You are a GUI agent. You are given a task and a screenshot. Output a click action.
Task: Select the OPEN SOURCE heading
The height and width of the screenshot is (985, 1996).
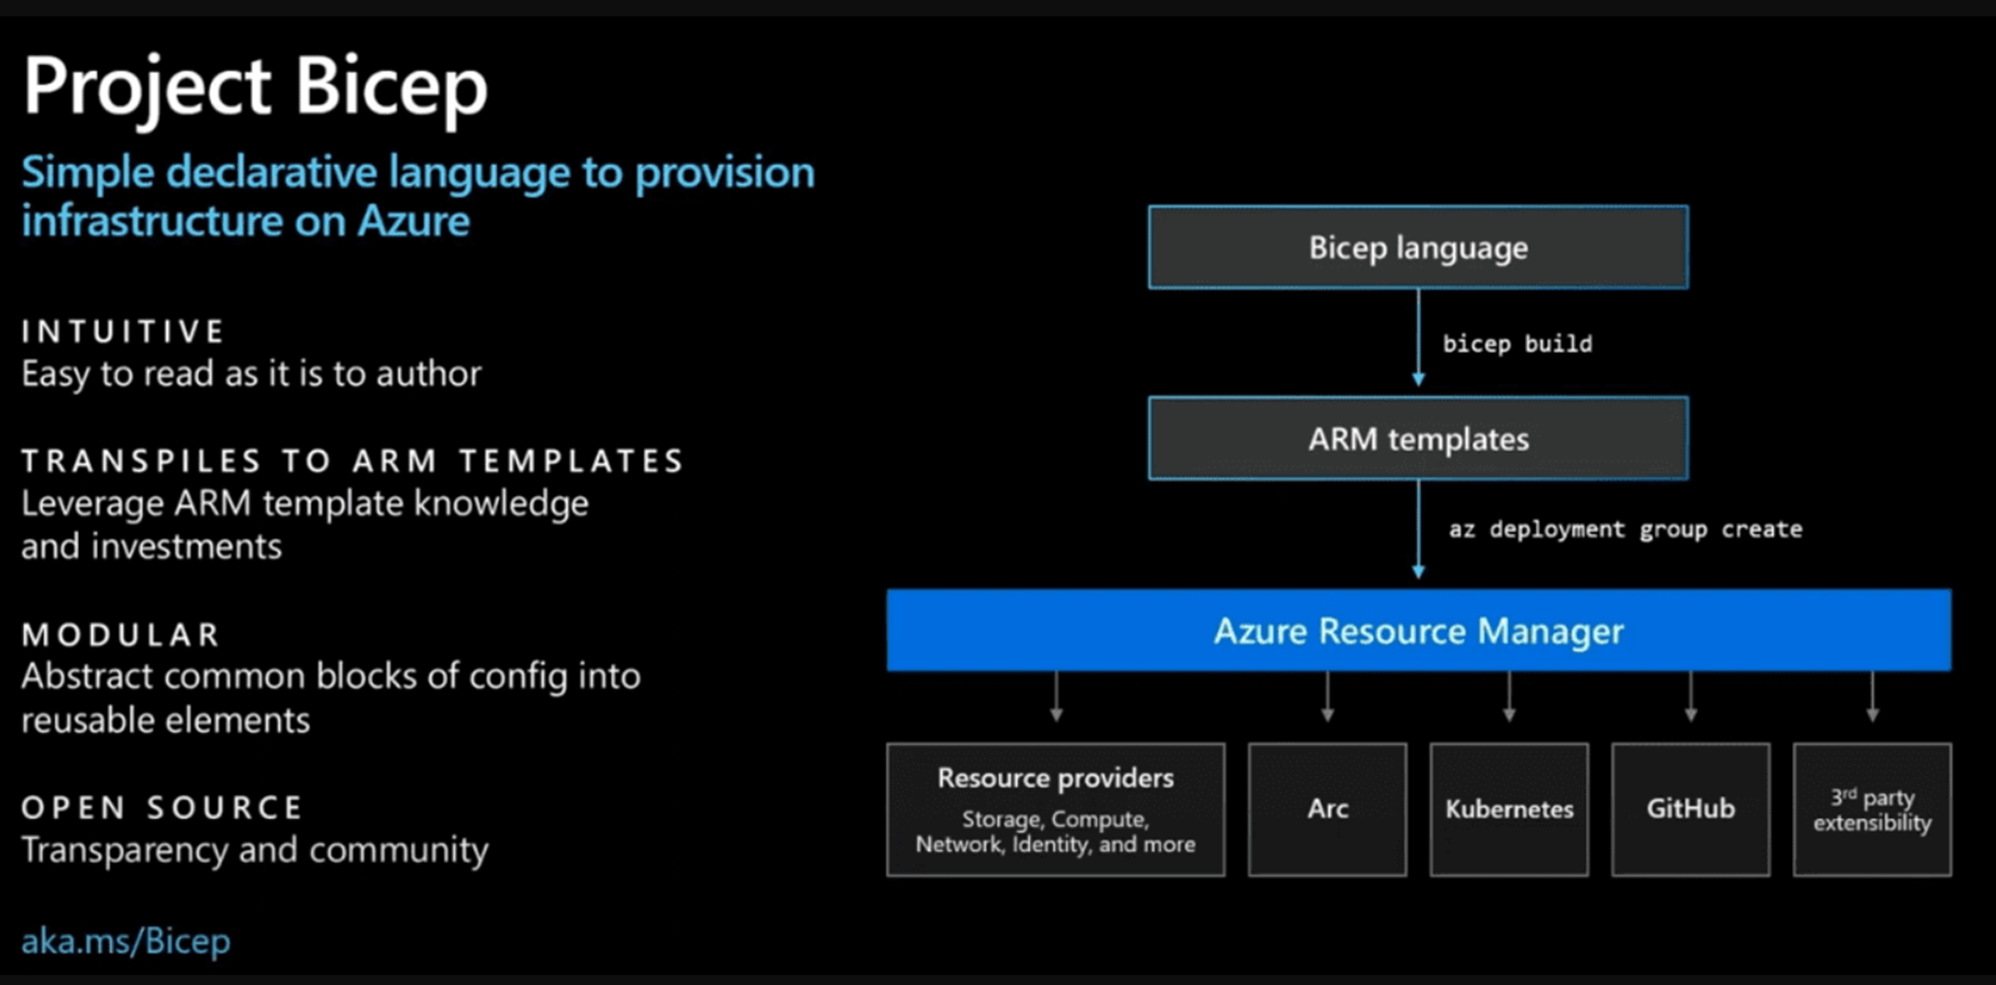tap(162, 807)
